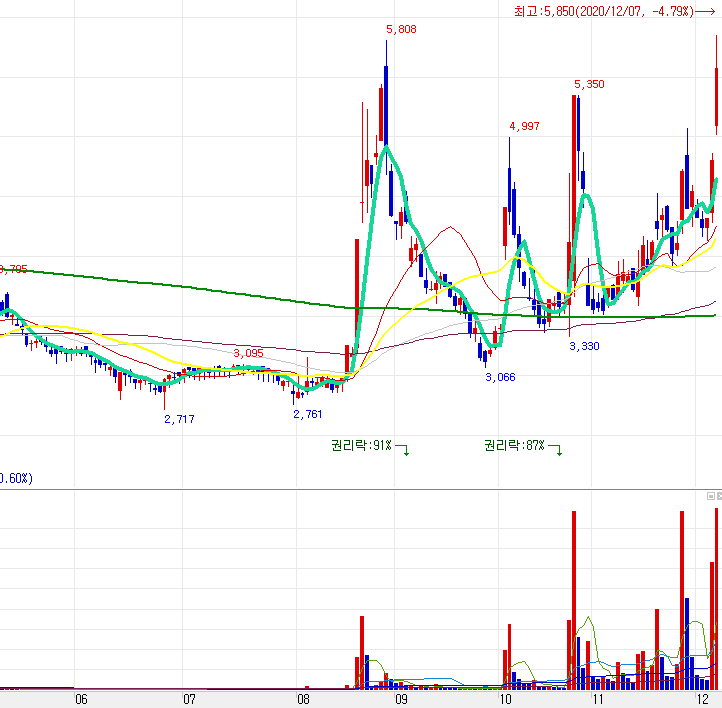Select the 07 month axis label

click(189, 699)
